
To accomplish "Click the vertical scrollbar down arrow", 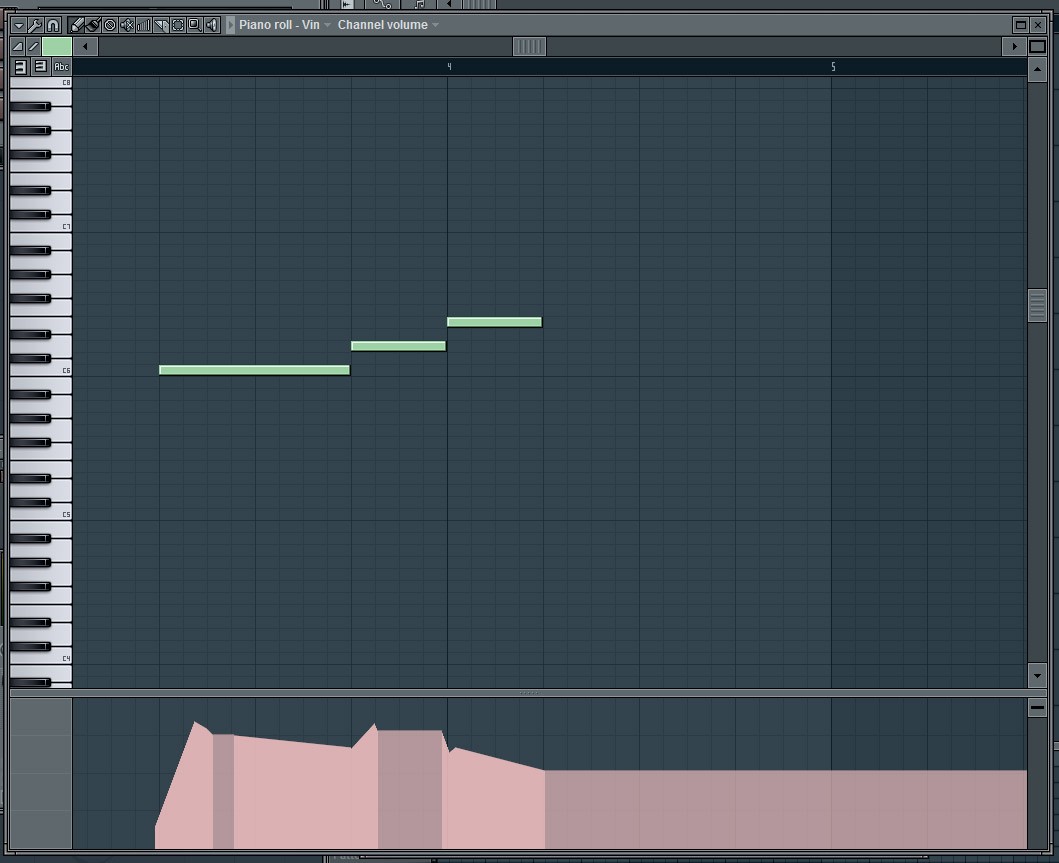I will coord(1037,675).
